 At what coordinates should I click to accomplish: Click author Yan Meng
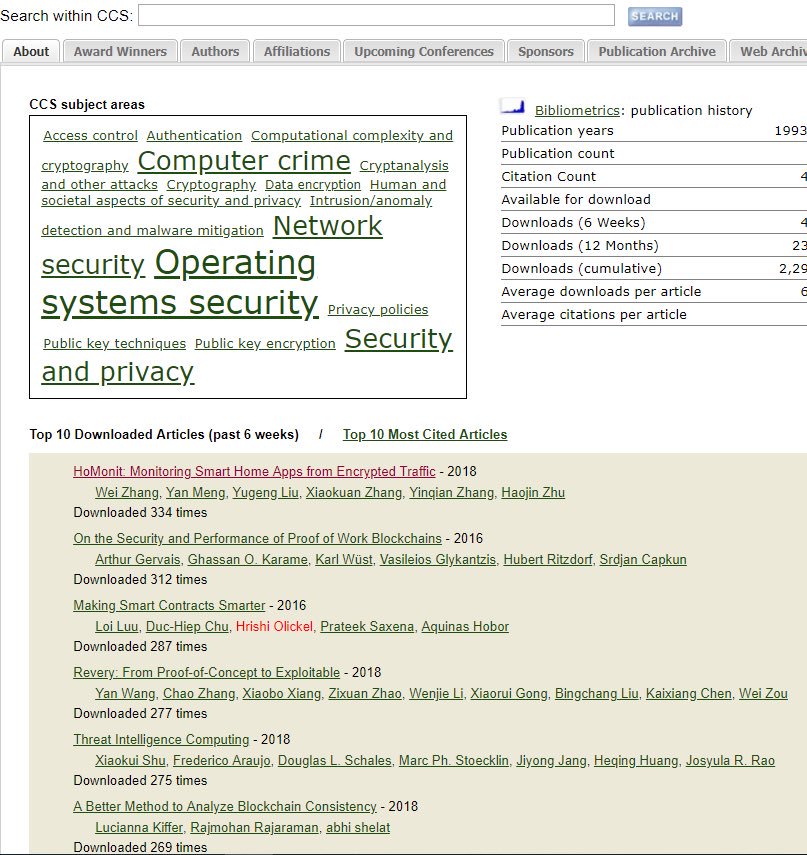(x=195, y=492)
